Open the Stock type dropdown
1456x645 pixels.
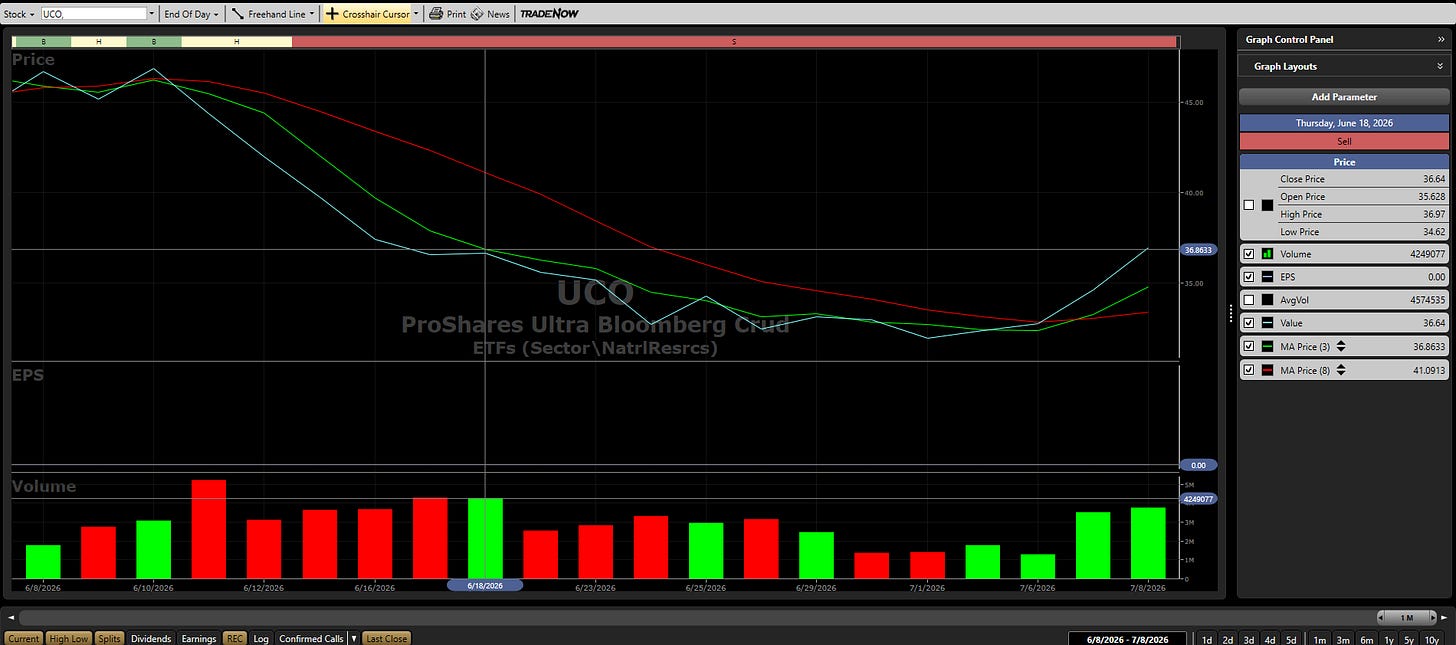(18, 14)
